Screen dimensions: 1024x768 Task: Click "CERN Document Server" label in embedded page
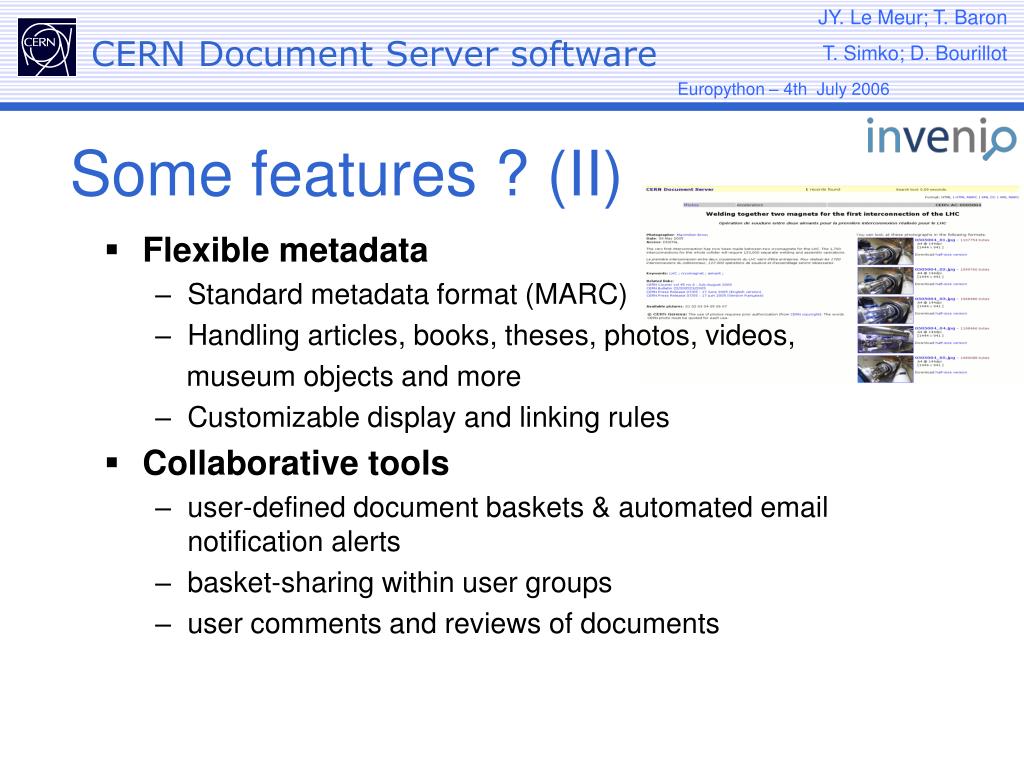679,189
